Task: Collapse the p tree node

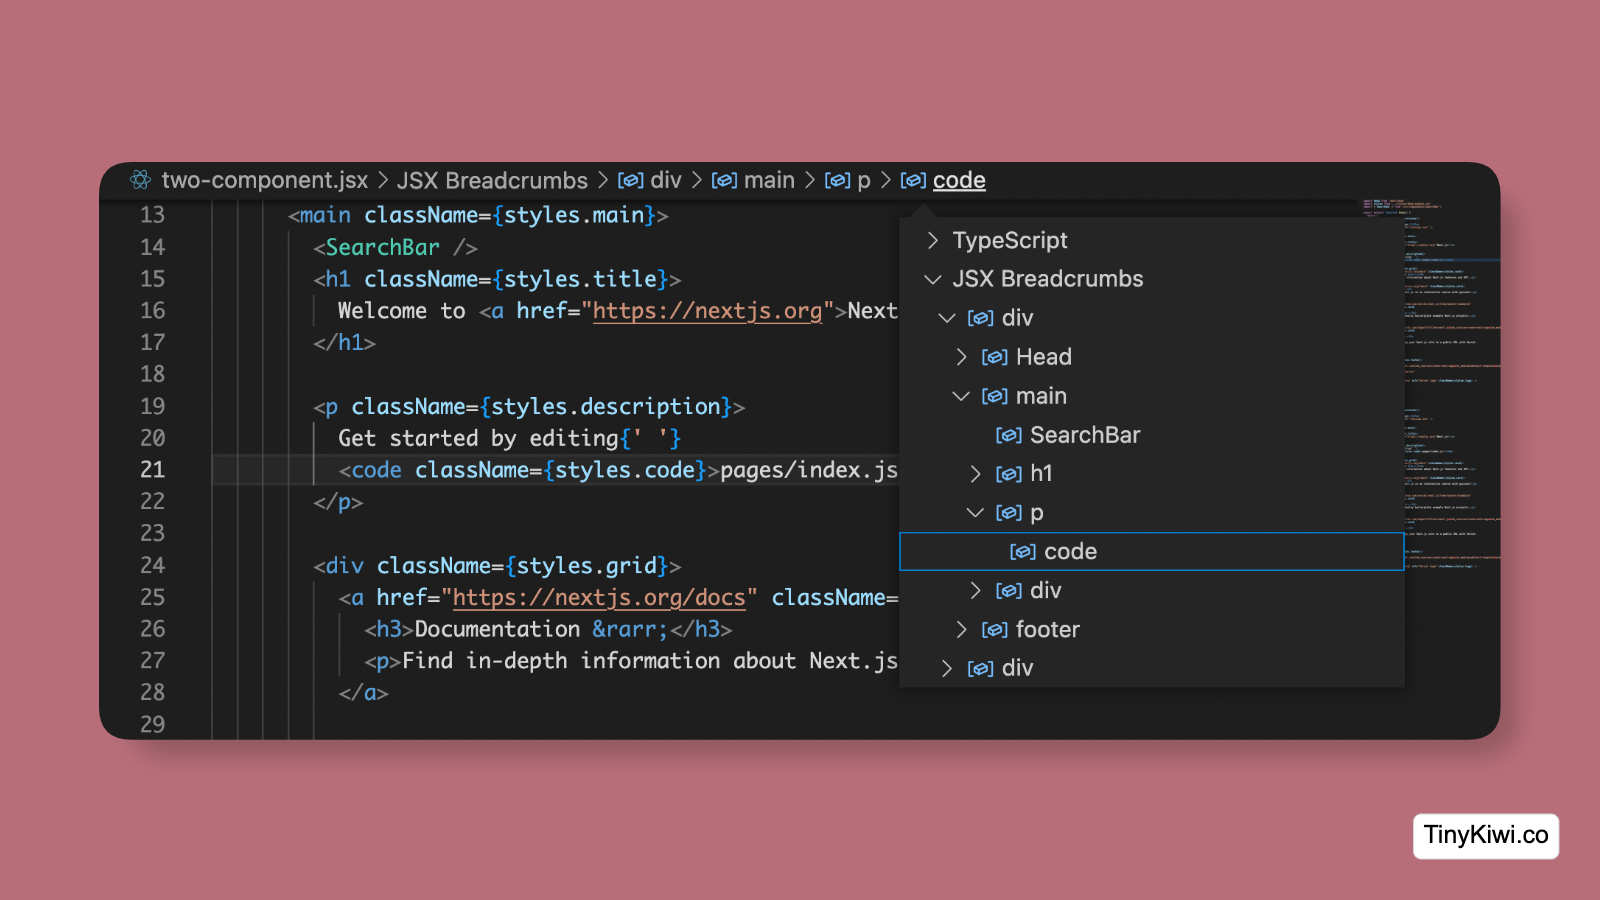Action: pos(975,512)
